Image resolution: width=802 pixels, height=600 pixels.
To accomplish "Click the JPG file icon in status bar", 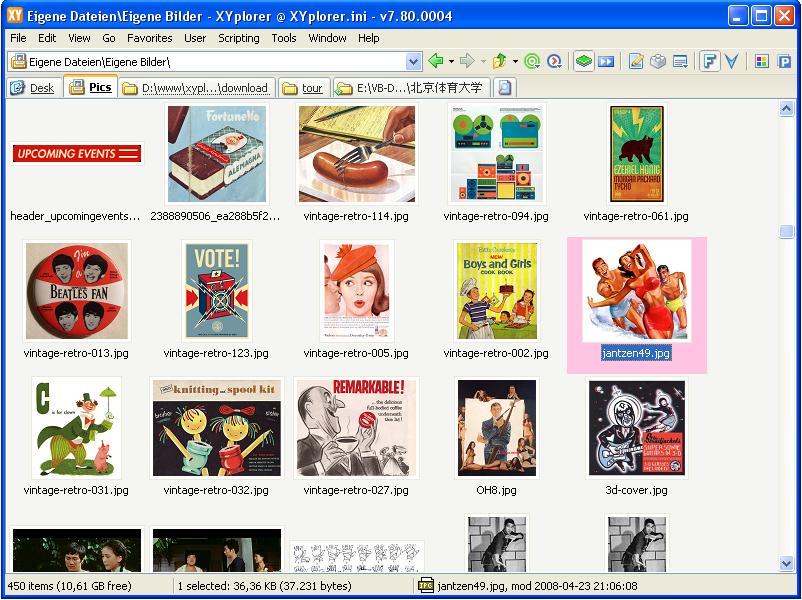I will [426, 585].
